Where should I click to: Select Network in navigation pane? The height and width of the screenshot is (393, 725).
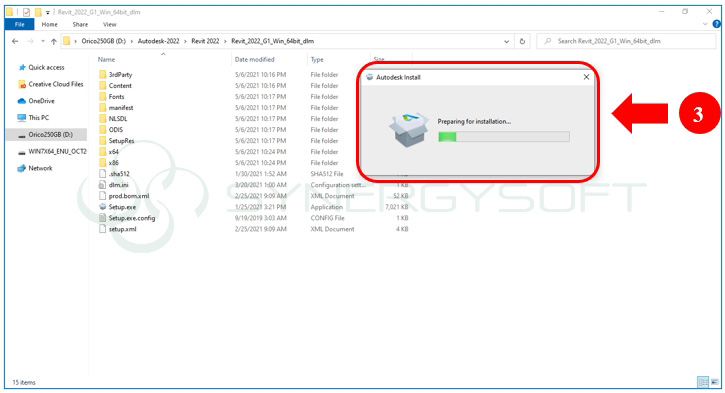click(x=35, y=168)
